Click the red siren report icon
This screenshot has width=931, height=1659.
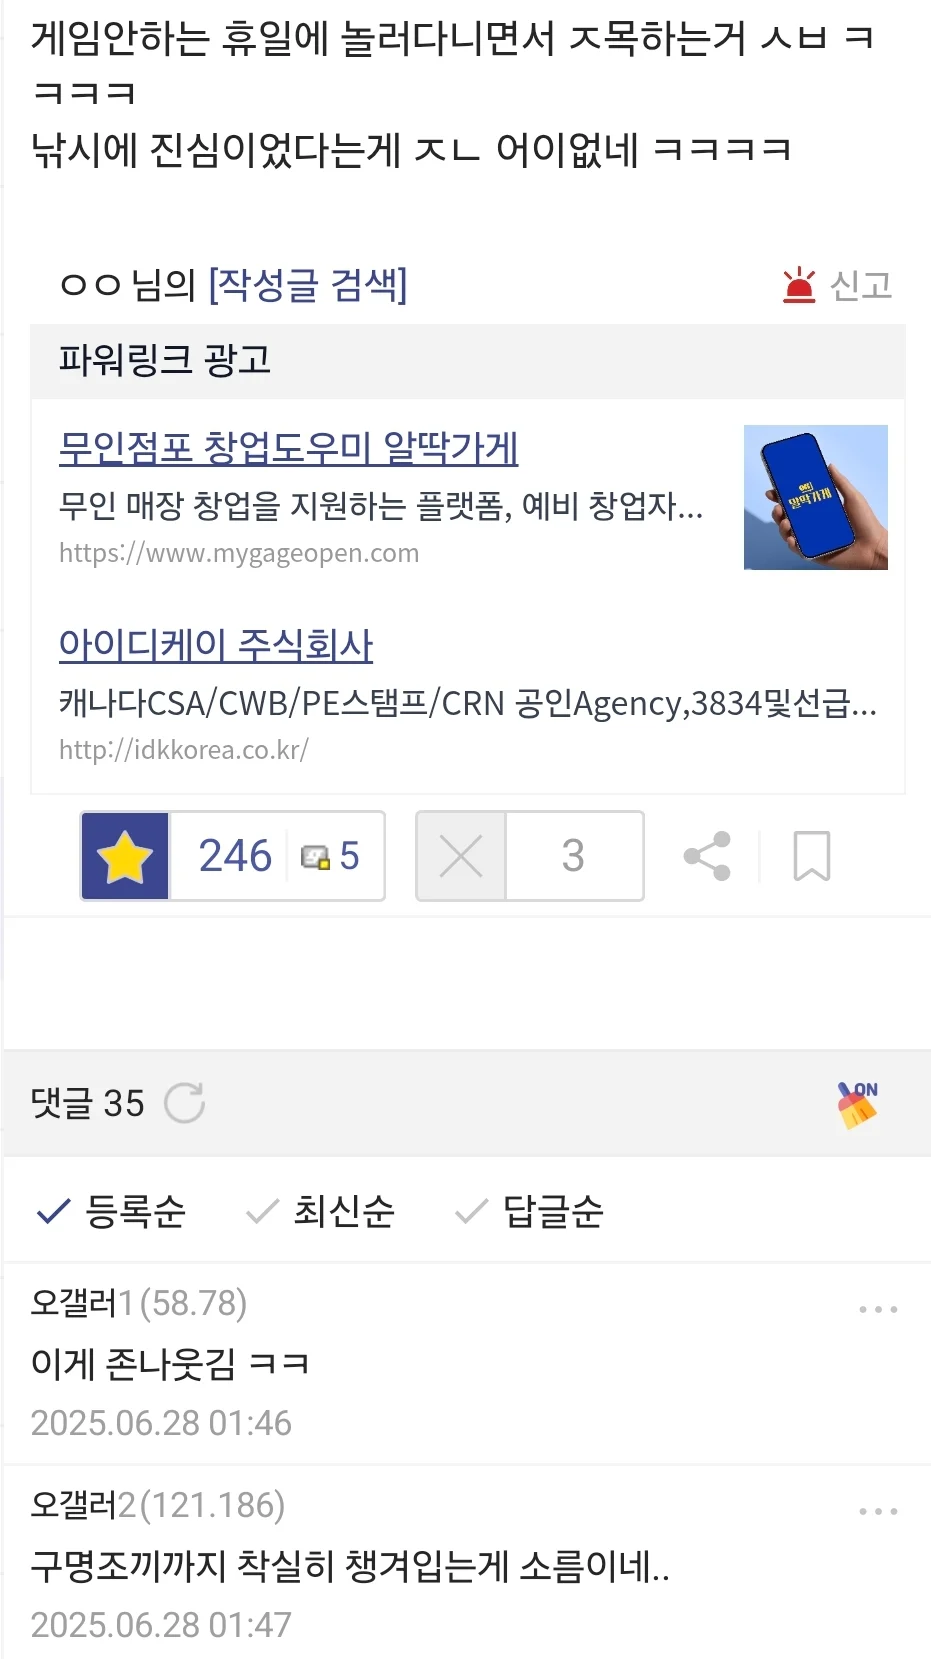coord(799,286)
